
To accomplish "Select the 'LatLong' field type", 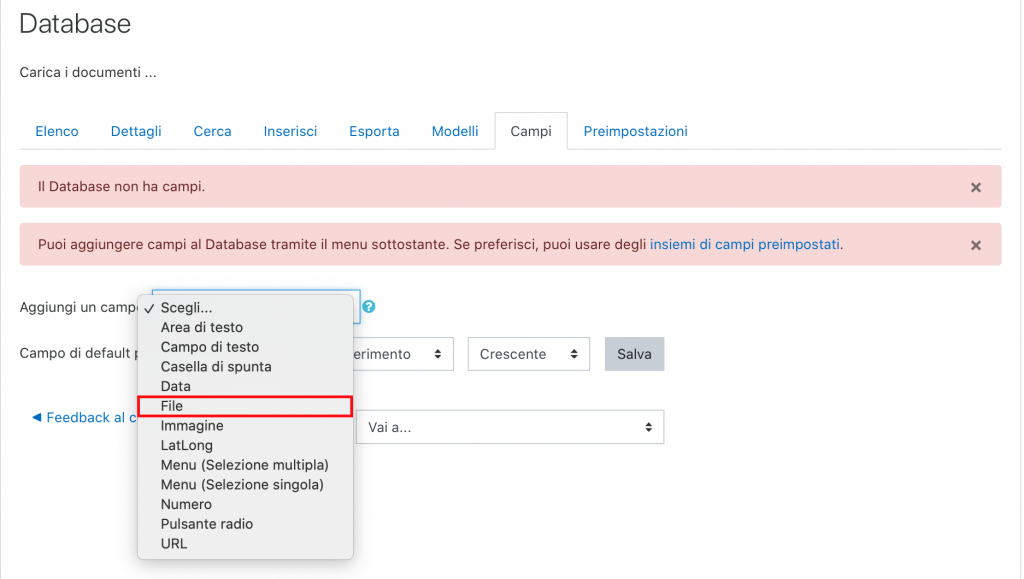I will 246,445.
